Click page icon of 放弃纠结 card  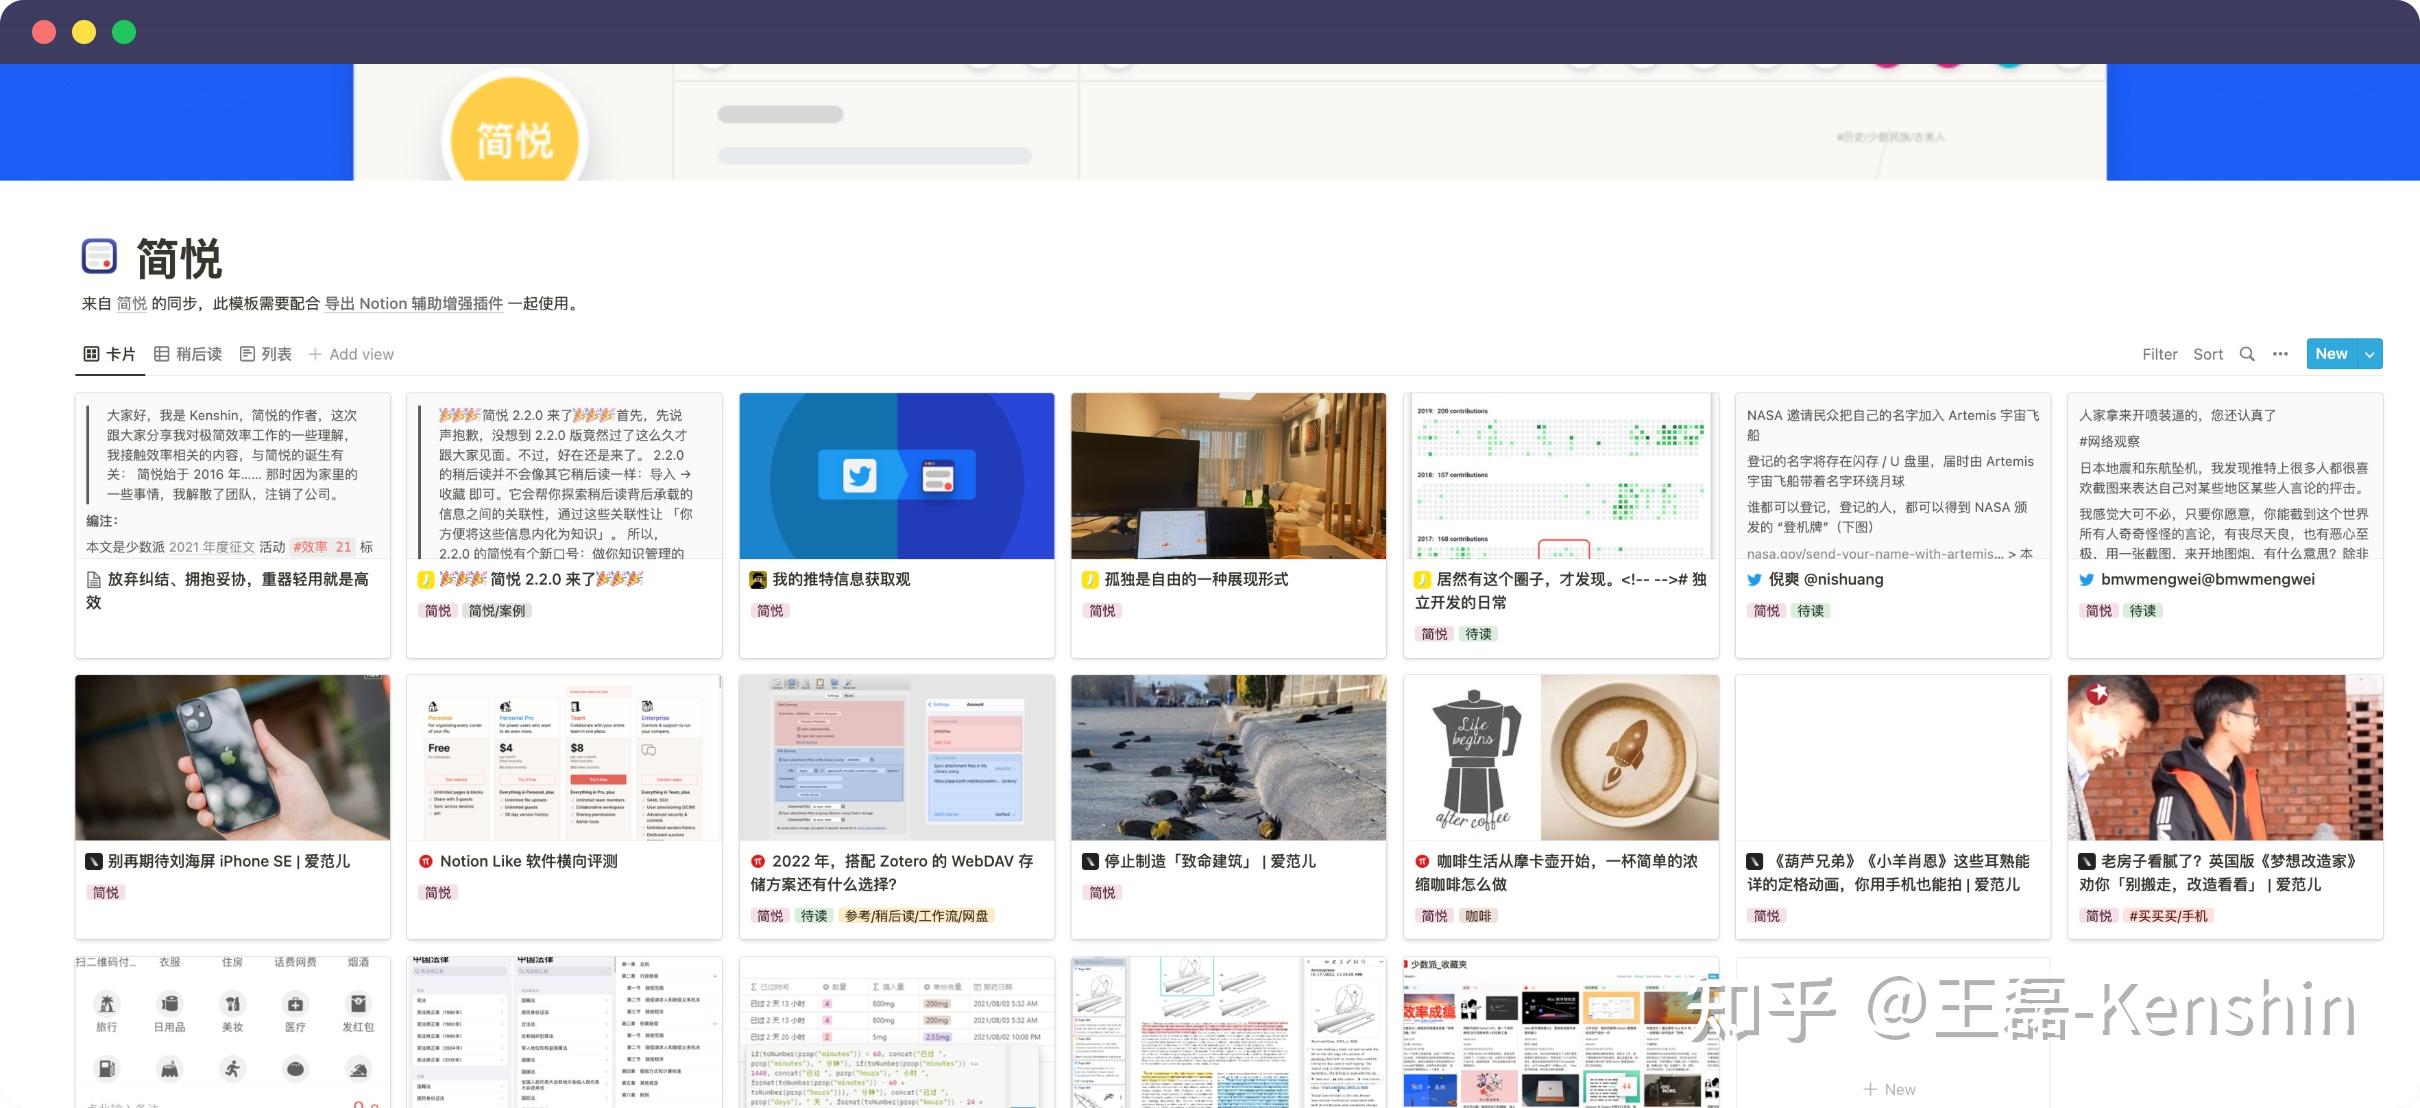click(x=93, y=580)
